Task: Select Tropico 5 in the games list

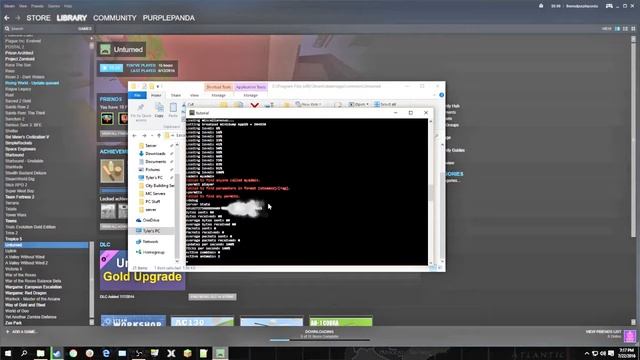Action: click(x=13, y=239)
